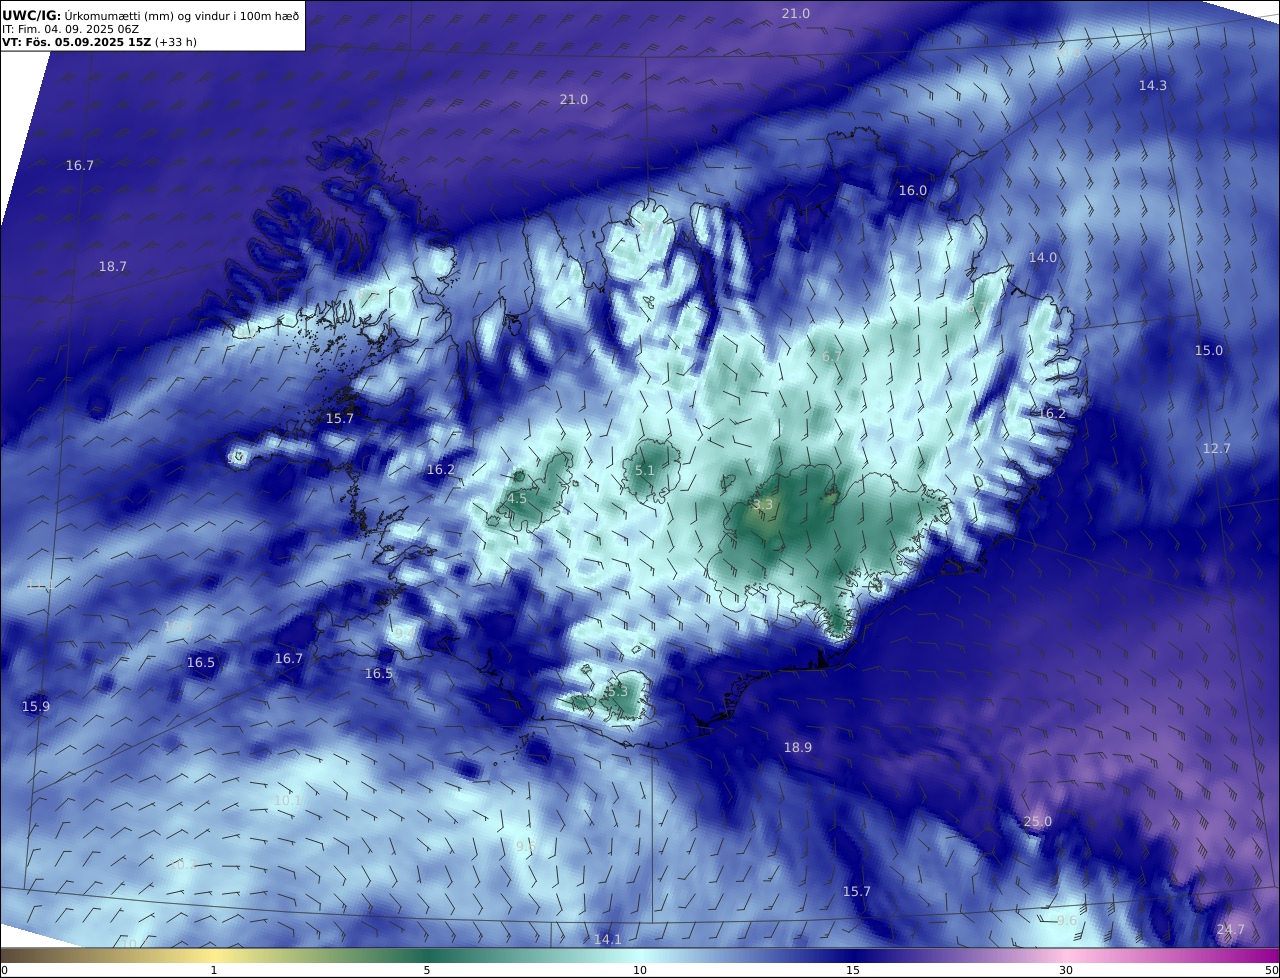The width and height of the screenshot is (1280, 978).
Task: Select the 25.0 value in the southeast sea
Action: point(1038,822)
